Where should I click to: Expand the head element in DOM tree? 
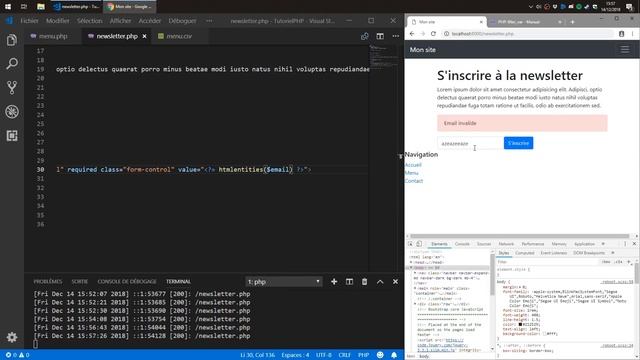click(x=411, y=262)
